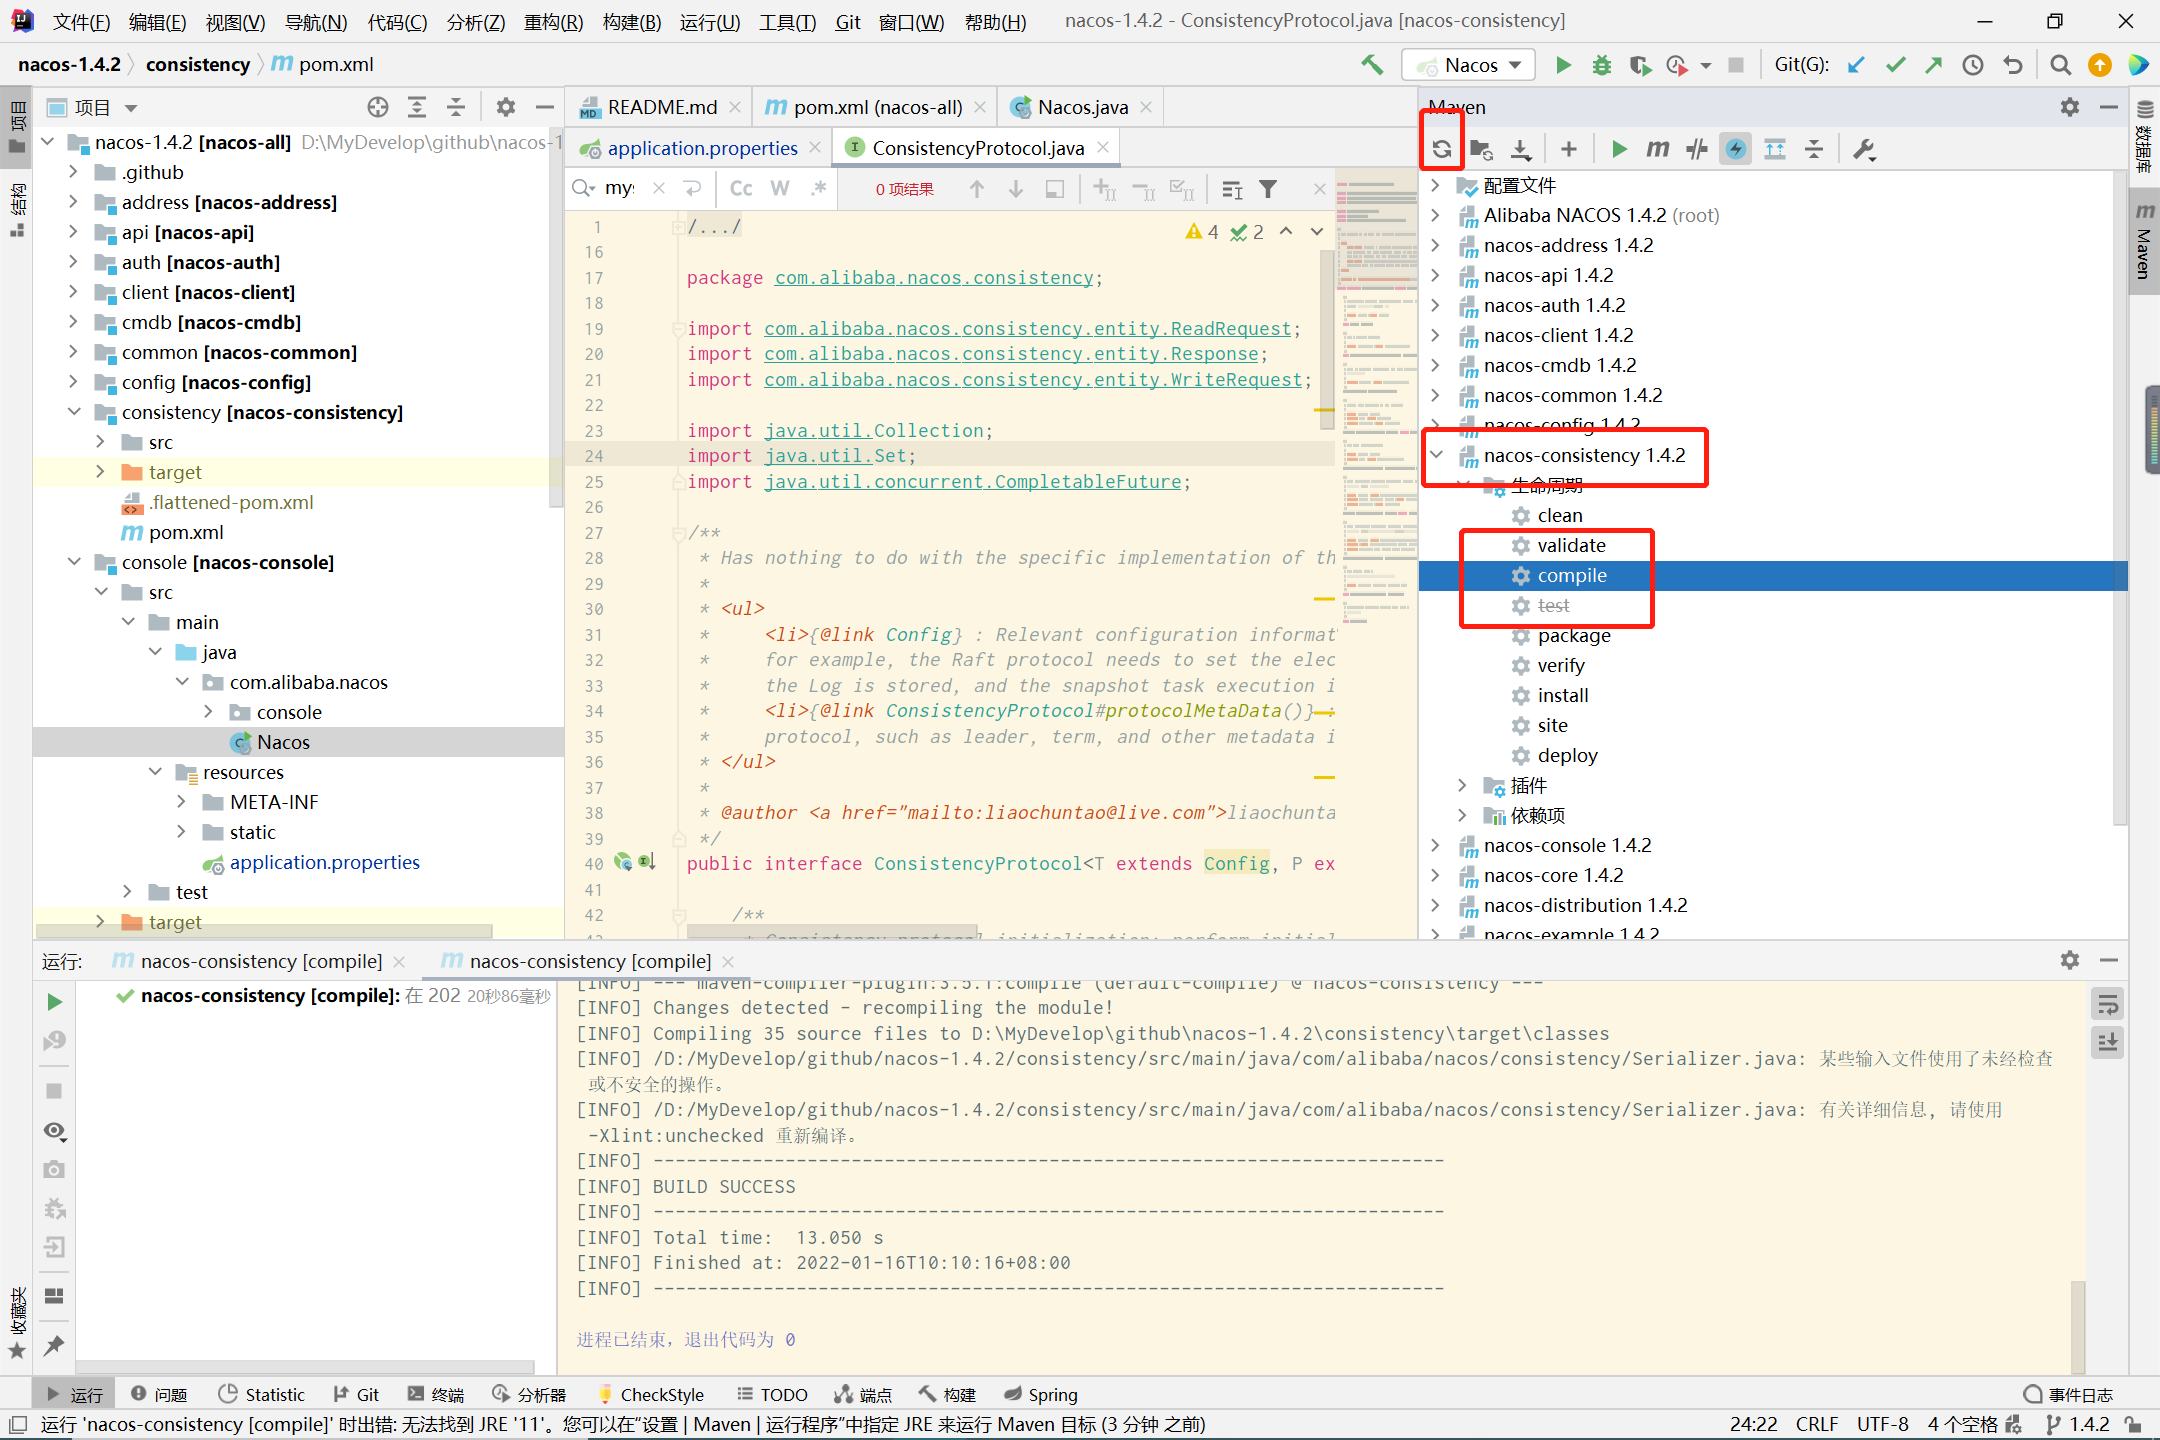Screen dimensions: 2160x1440
Task: Toggle the whole word search W button
Action: pyautogui.click(x=779, y=190)
